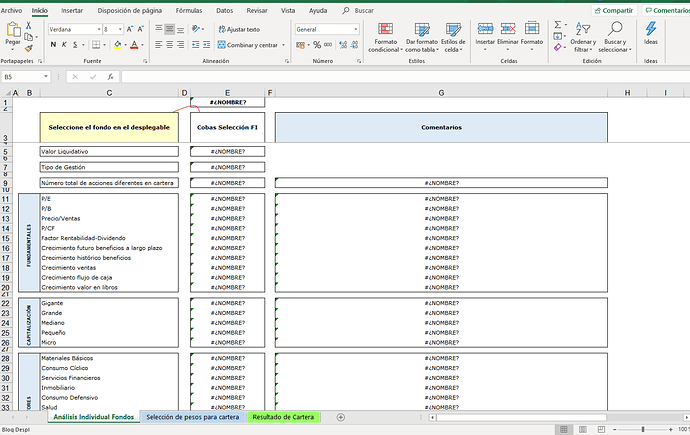Select the Format Painter brush icon
The height and width of the screenshot is (435, 690).
(29, 48)
